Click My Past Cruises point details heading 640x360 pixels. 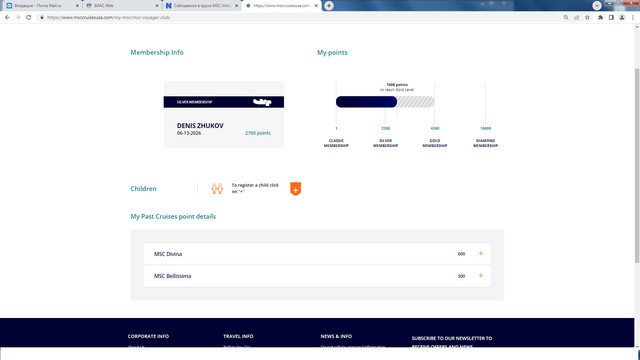pyautogui.click(x=173, y=216)
